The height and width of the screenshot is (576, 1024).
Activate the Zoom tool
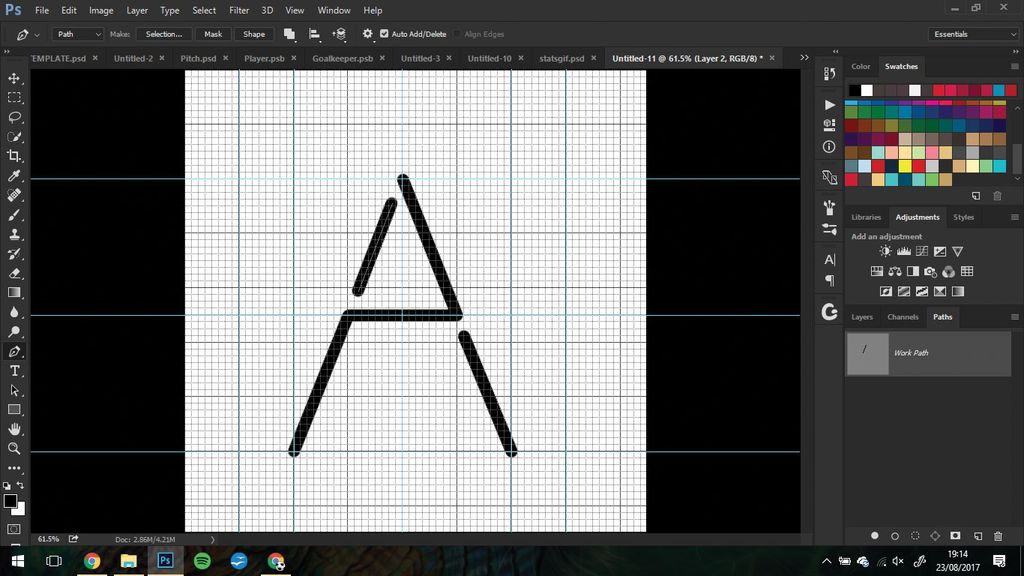pyautogui.click(x=13, y=449)
